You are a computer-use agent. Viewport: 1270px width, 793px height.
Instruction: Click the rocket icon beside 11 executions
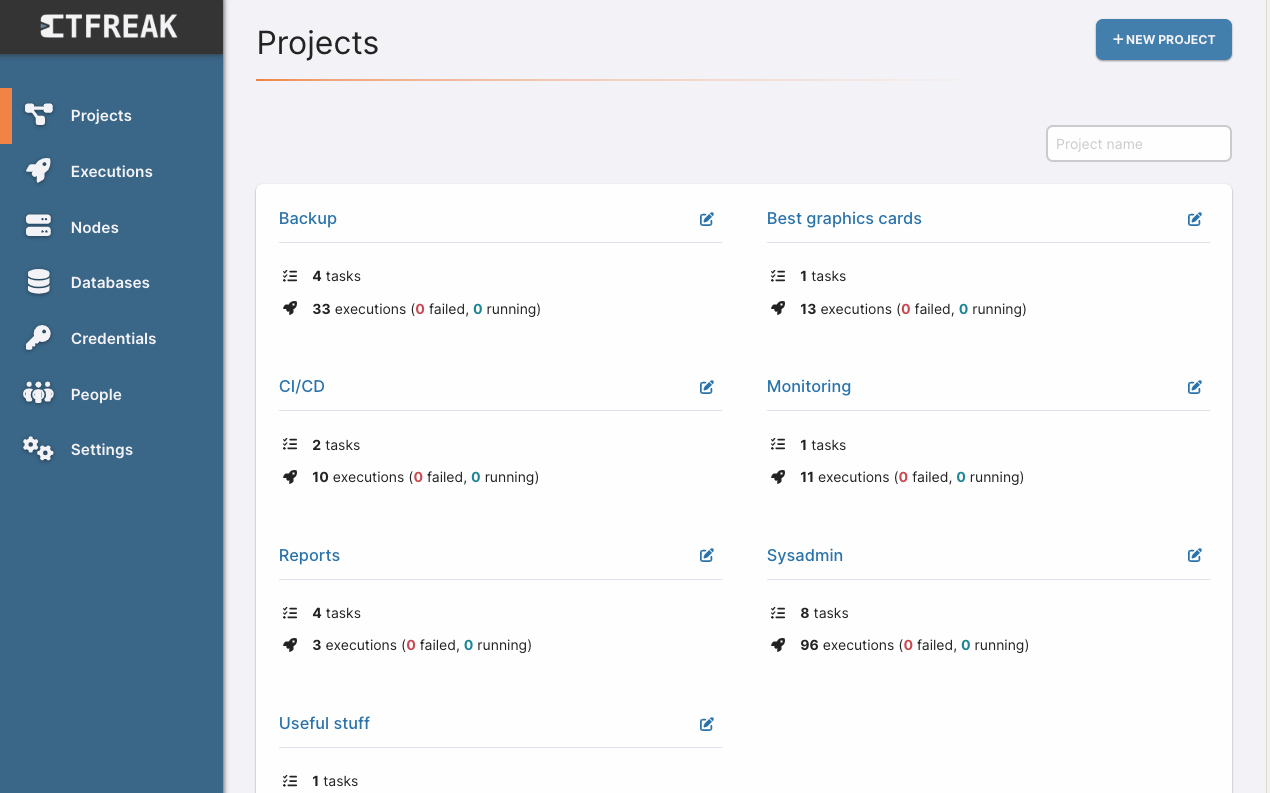[x=778, y=477]
